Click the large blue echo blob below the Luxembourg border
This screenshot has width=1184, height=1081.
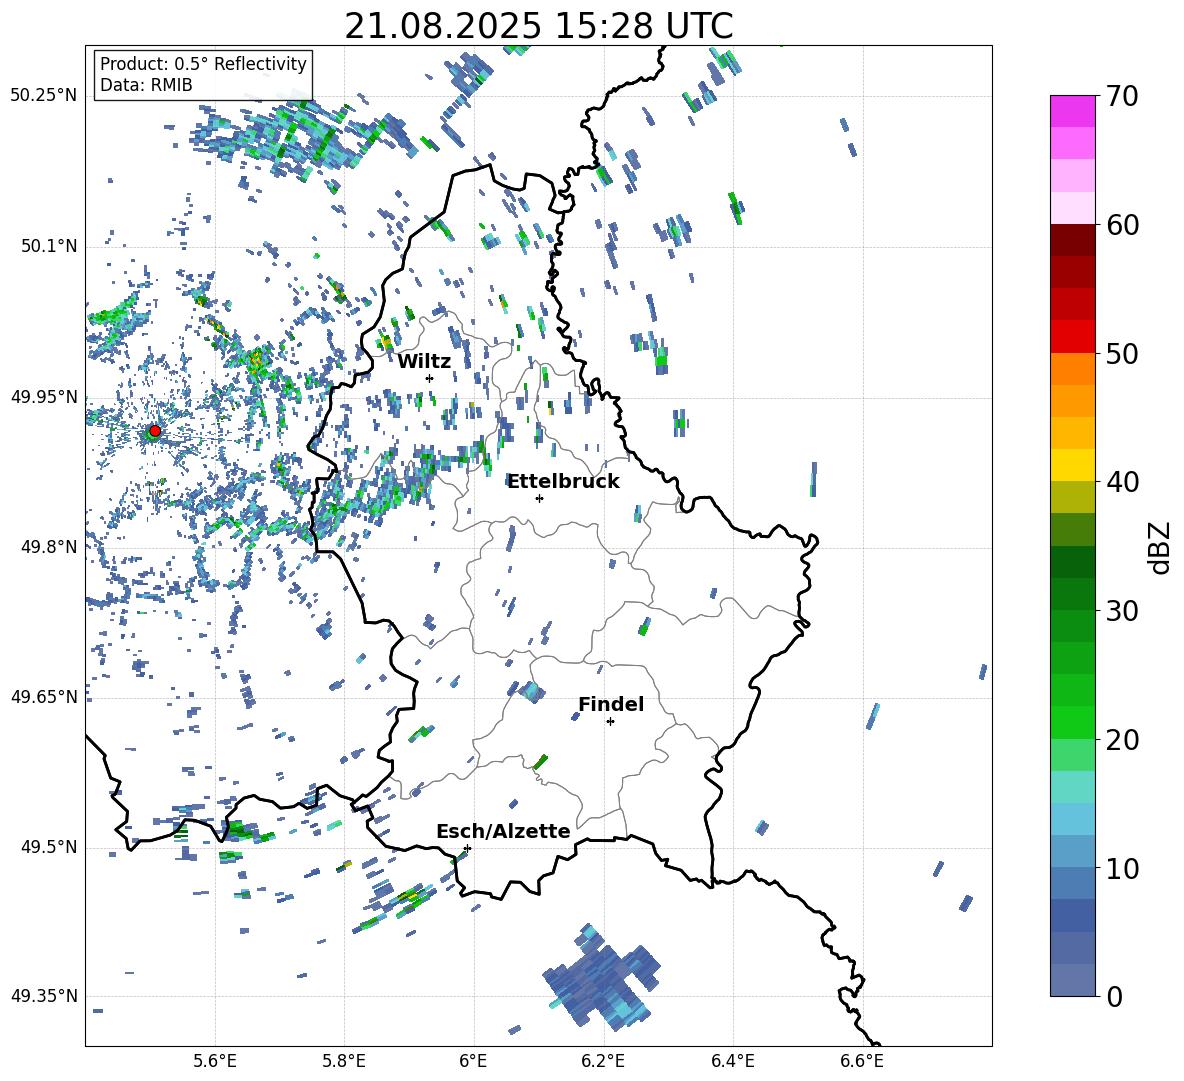[603, 978]
